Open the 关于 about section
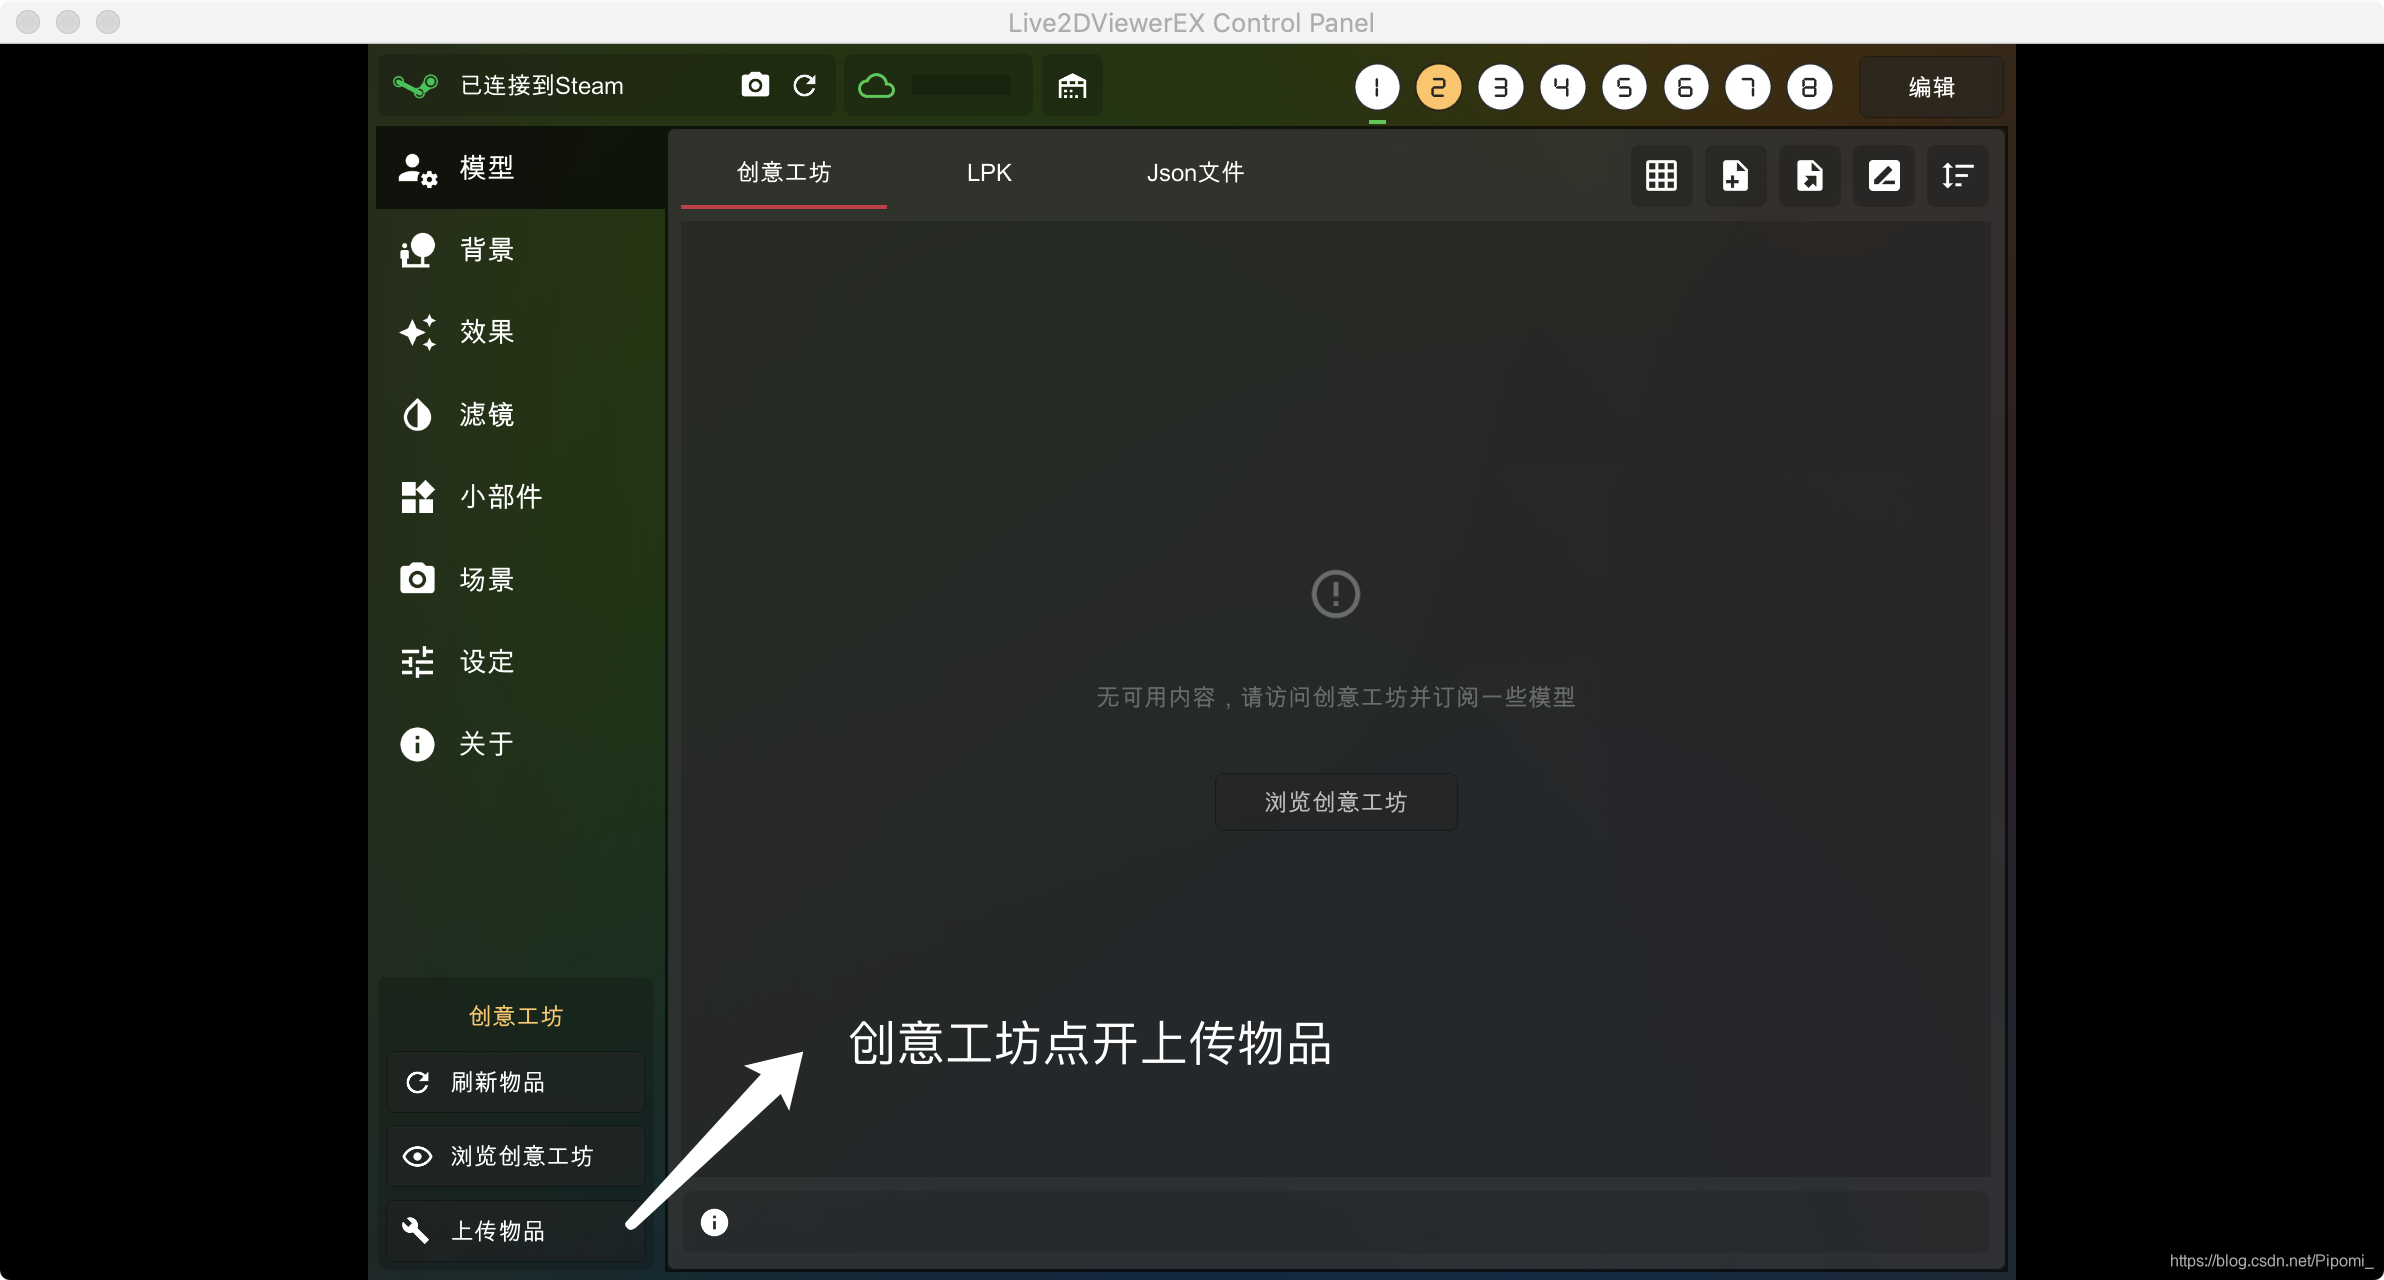The width and height of the screenshot is (2384, 1280). point(521,744)
